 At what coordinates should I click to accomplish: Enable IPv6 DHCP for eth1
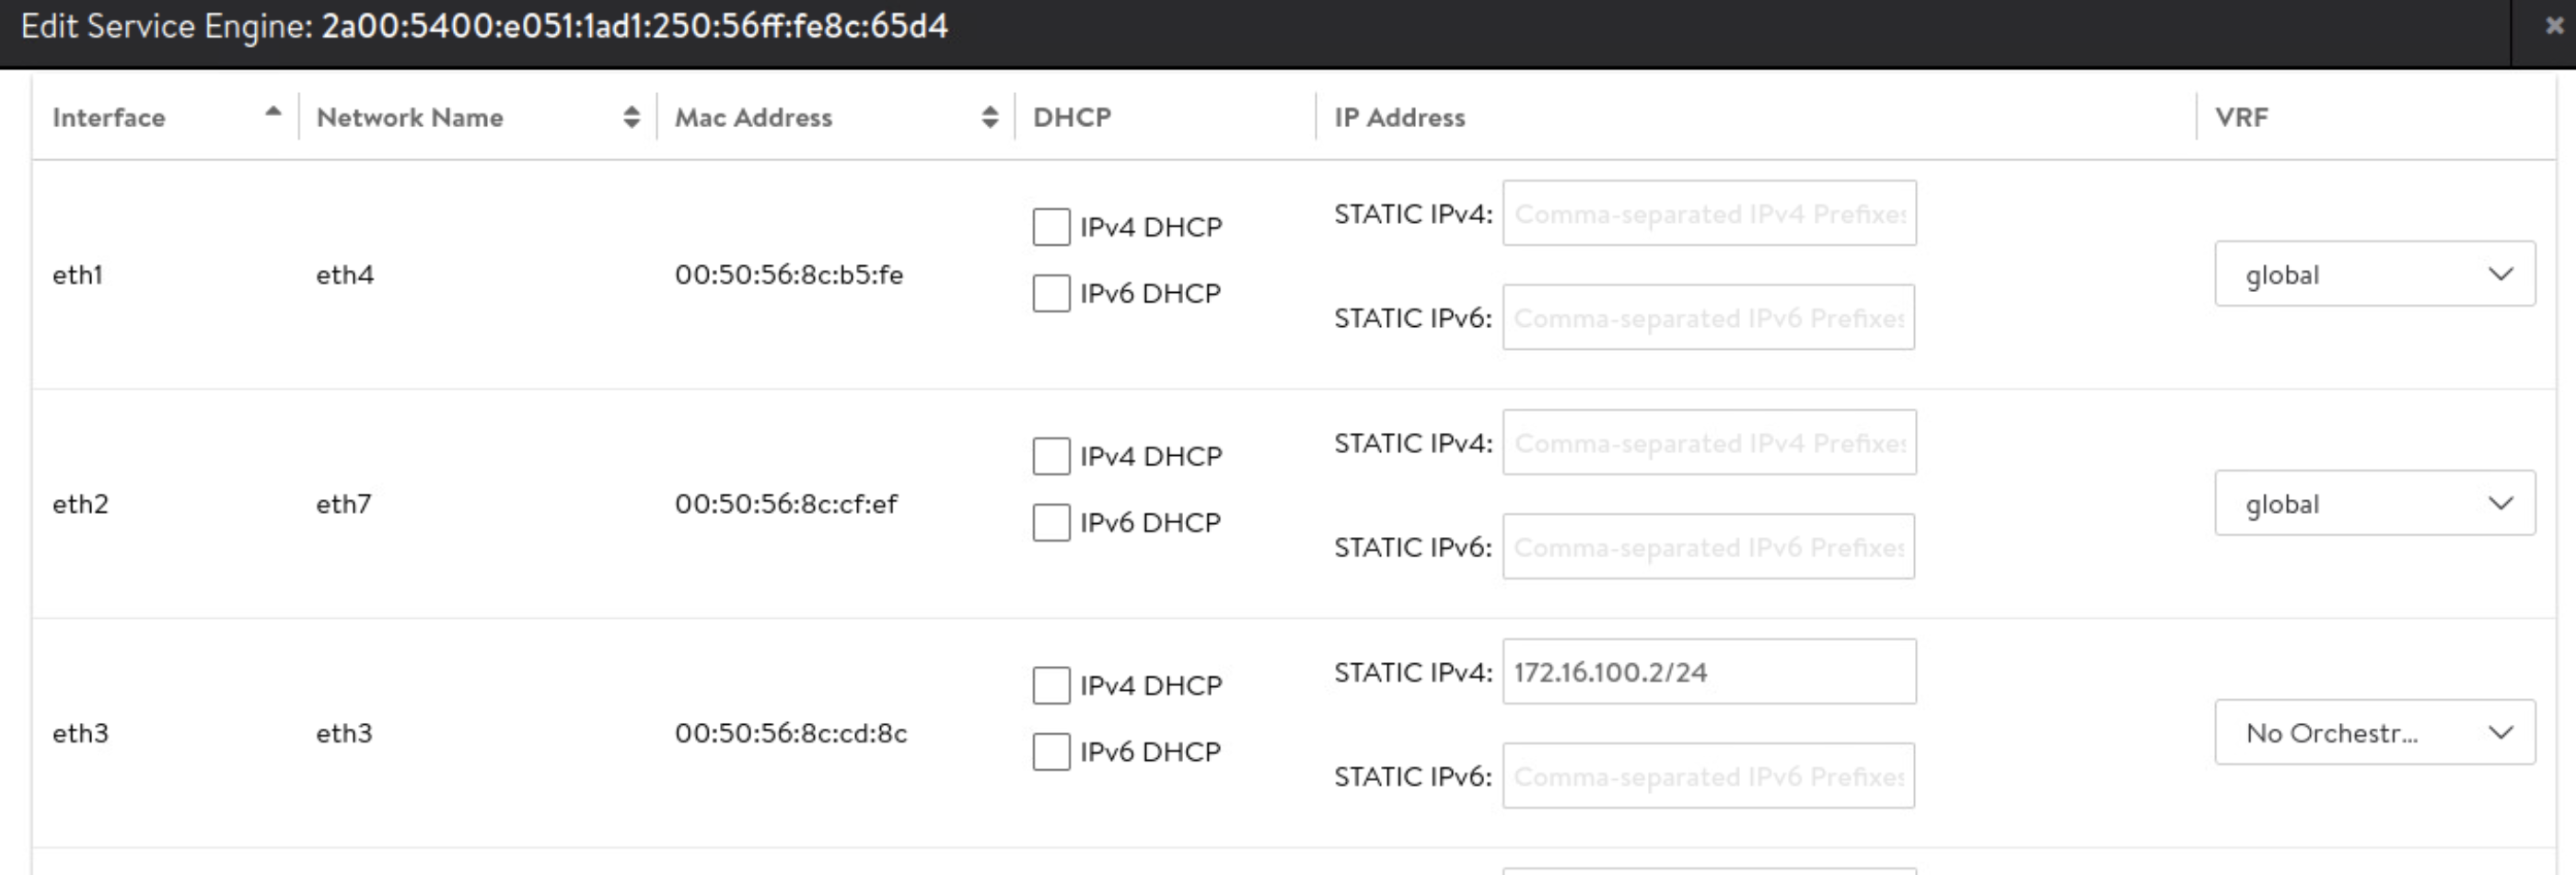coord(1051,294)
